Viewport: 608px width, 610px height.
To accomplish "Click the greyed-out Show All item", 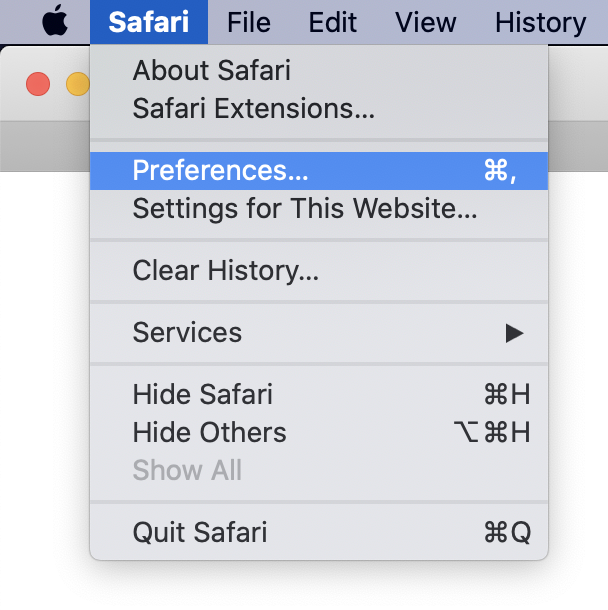I will [x=187, y=470].
